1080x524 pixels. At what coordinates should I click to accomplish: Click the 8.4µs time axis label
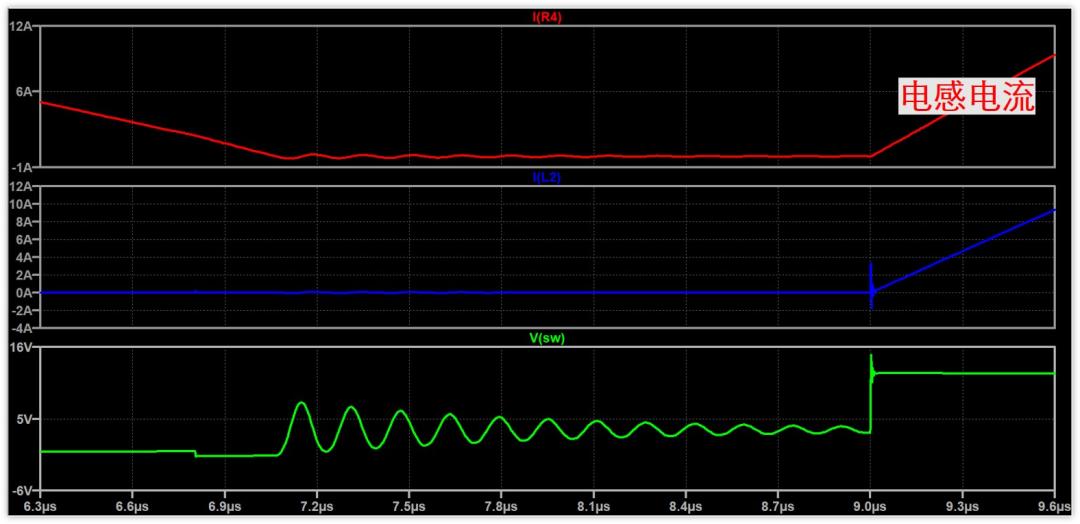click(686, 506)
